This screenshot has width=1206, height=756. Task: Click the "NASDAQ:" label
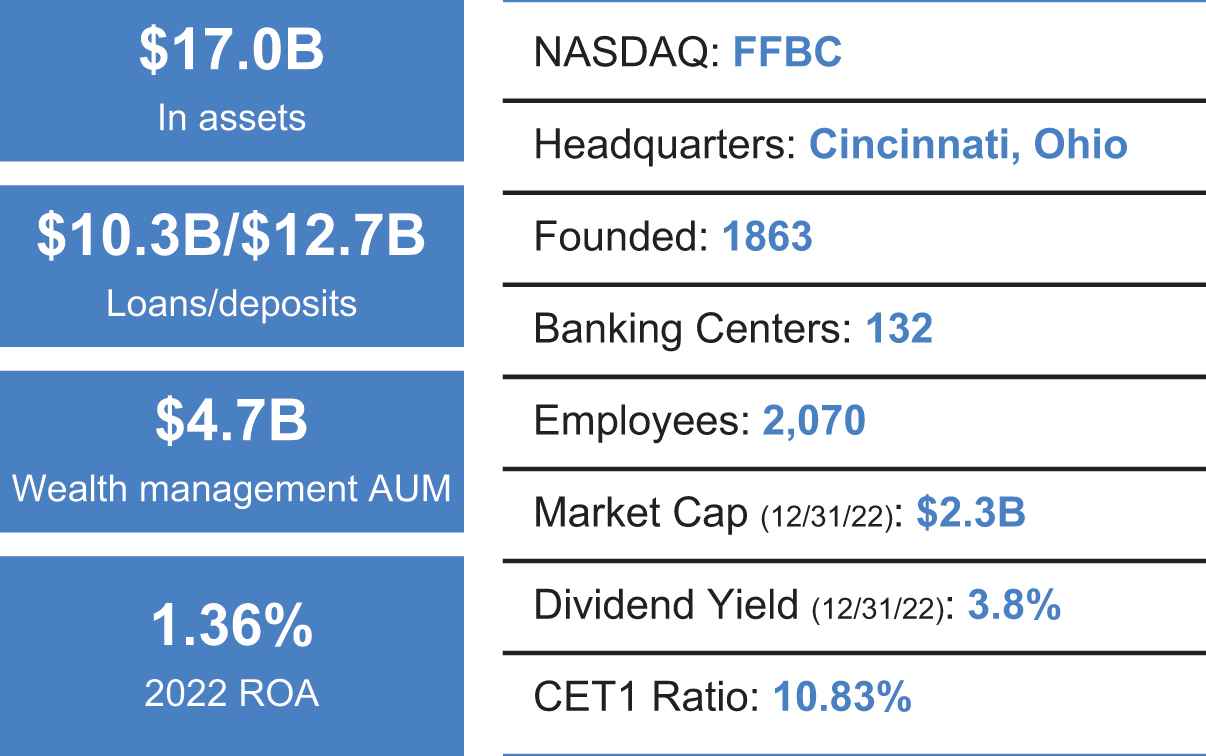click(x=627, y=53)
